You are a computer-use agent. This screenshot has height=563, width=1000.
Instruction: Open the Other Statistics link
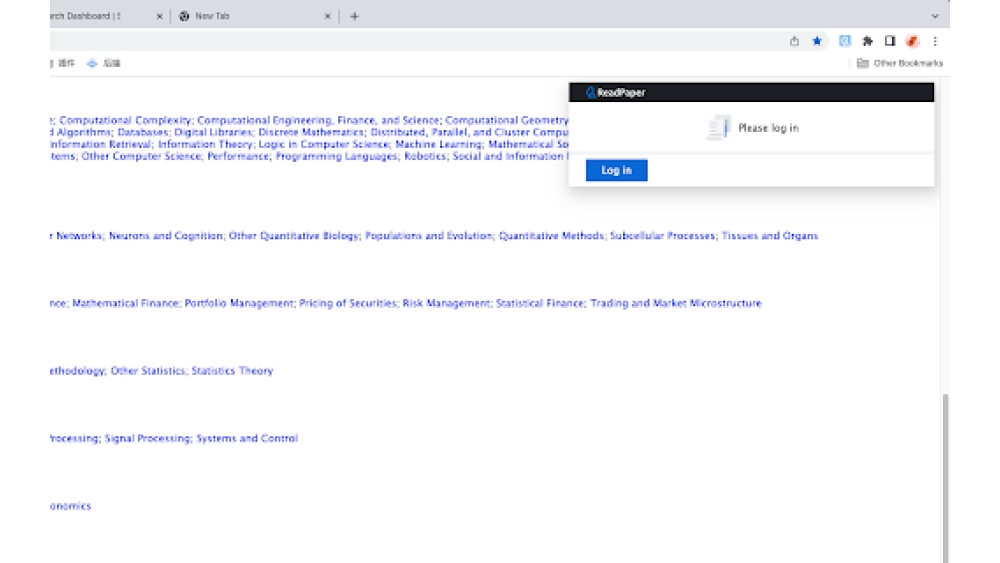[148, 371]
